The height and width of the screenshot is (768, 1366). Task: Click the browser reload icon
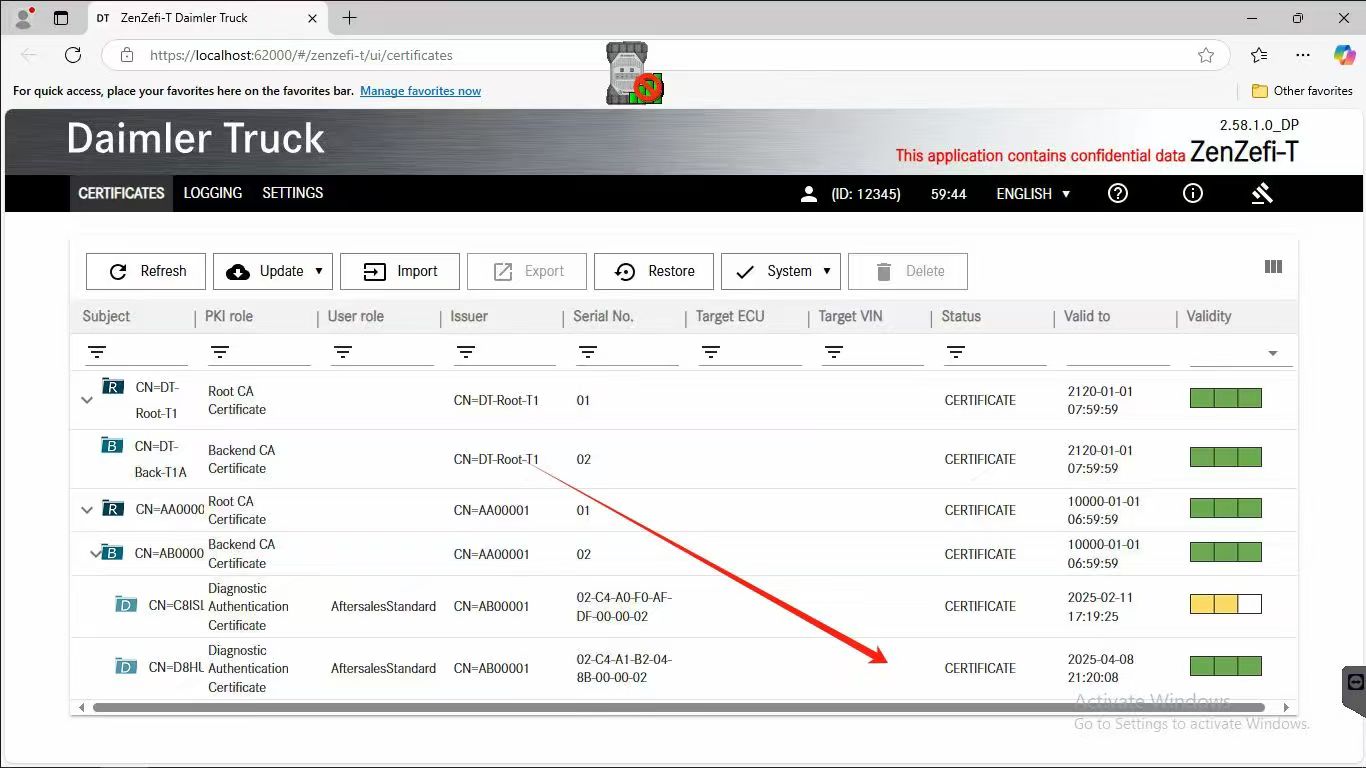(73, 55)
